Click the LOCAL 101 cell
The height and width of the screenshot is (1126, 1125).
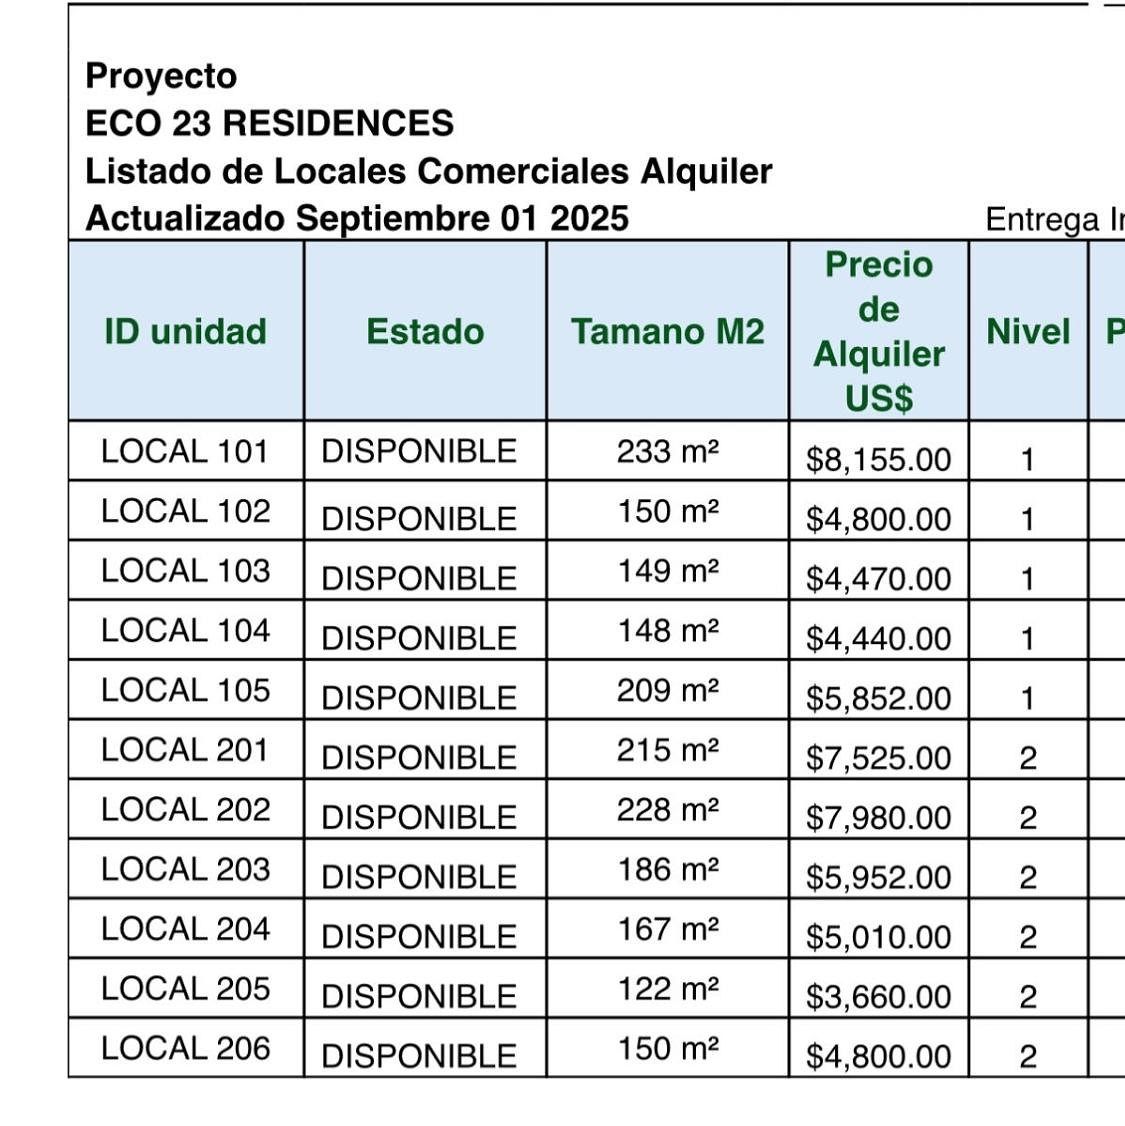click(x=186, y=451)
